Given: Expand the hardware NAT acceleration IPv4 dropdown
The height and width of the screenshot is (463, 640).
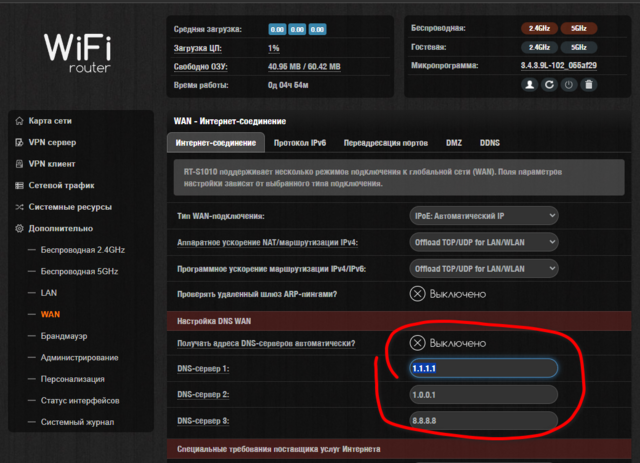Looking at the screenshot, I should [484, 242].
